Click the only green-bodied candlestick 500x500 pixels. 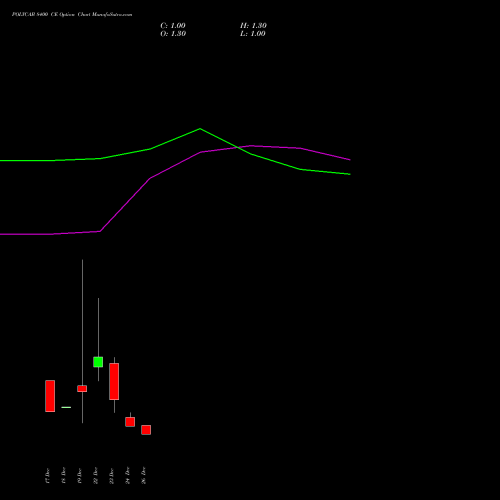[98, 362]
